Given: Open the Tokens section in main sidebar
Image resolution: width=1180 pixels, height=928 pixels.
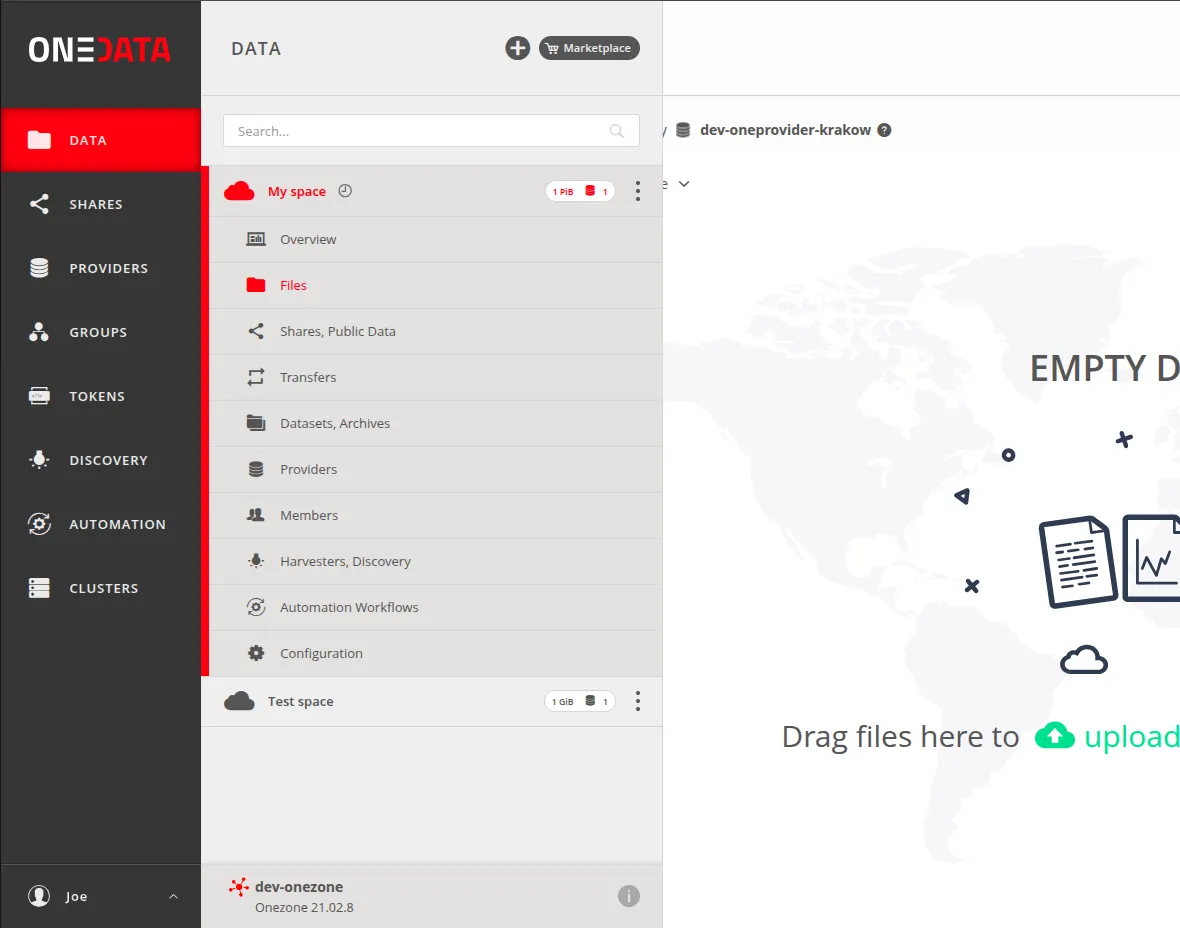Looking at the screenshot, I should coord(101,396).
